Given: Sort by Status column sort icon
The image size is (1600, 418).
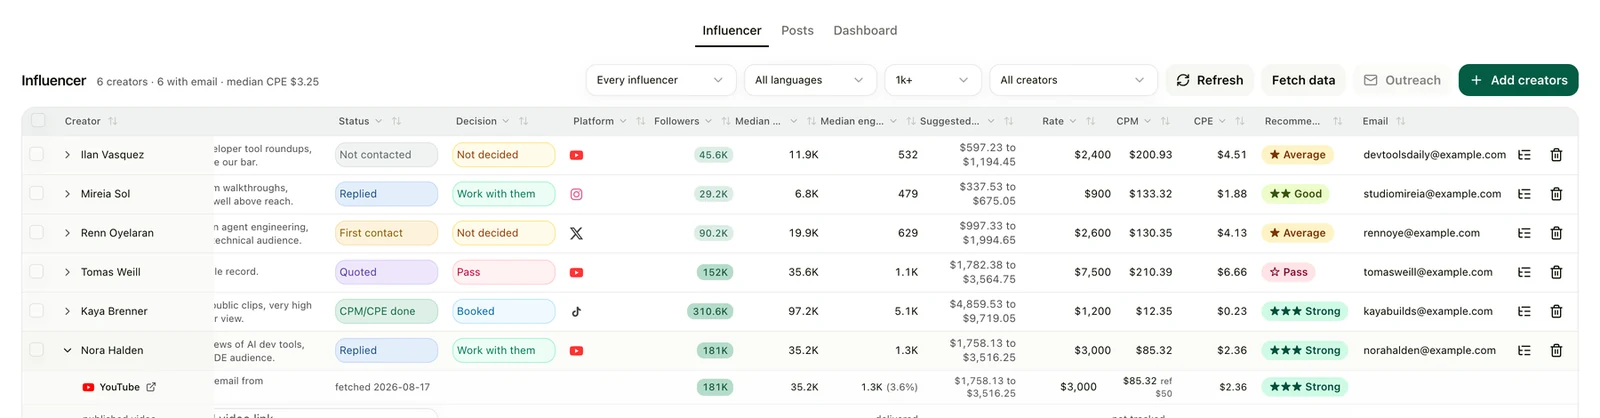Looking at the screenshot, I should click(396, 121).
